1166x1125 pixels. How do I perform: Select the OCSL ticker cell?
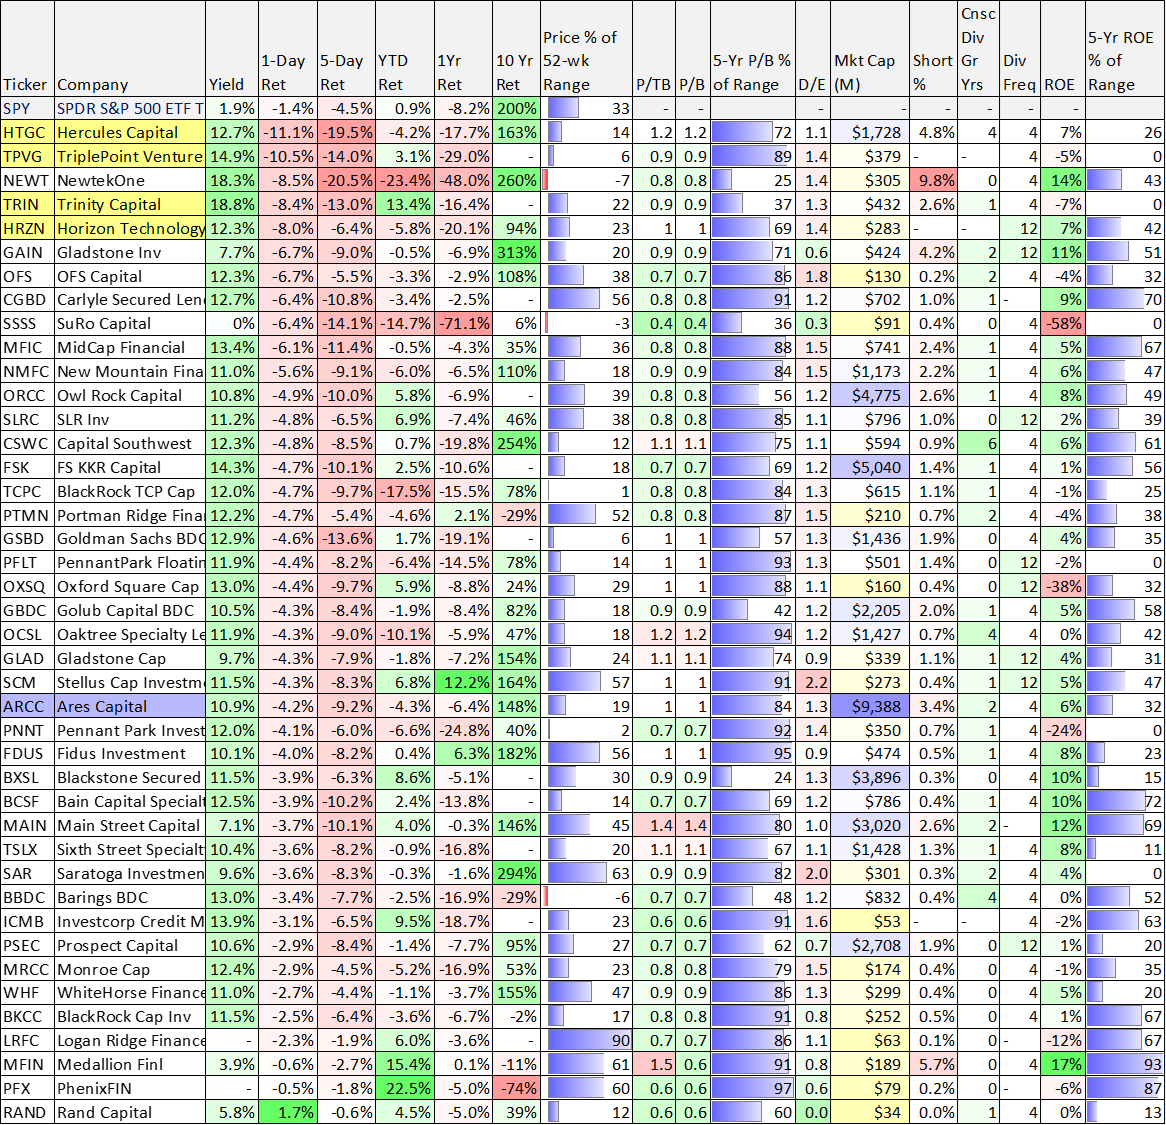[x=27, y=634]
